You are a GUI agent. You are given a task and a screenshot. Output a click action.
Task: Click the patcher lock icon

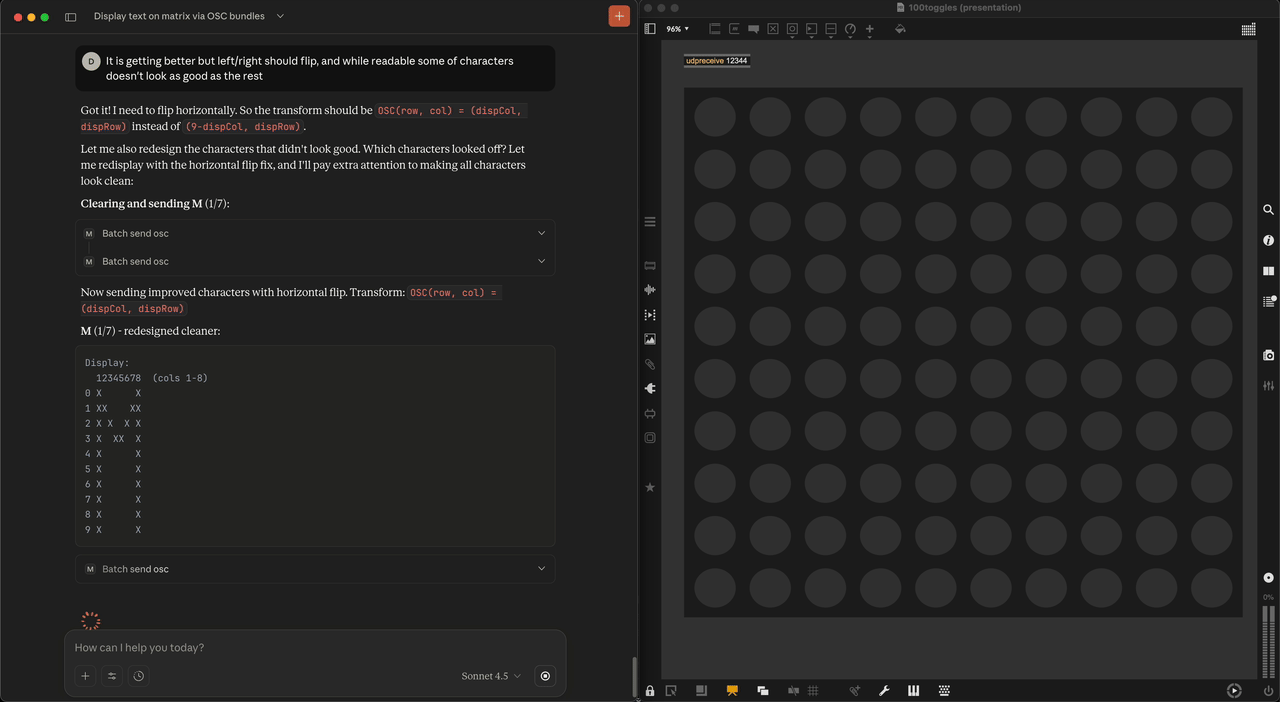coord(650,691)
